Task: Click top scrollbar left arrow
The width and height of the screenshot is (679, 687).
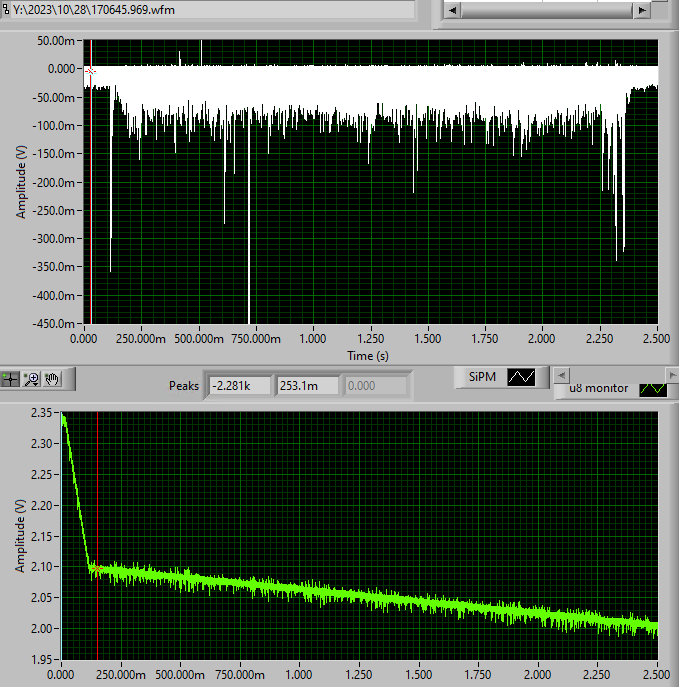Action: click(453, 10)
